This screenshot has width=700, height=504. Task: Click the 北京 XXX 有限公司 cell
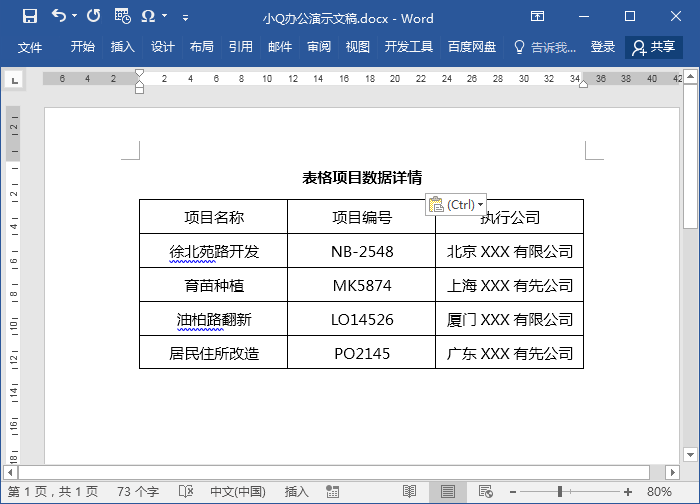[509, 251]
